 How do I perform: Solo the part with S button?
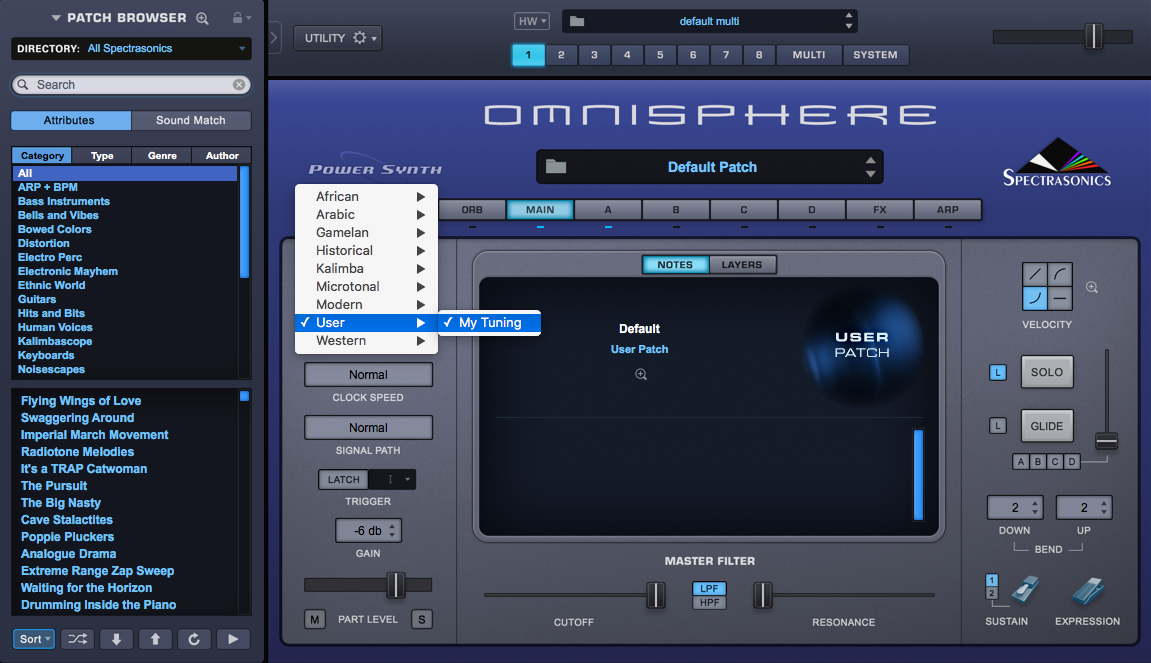click(421, 619)
